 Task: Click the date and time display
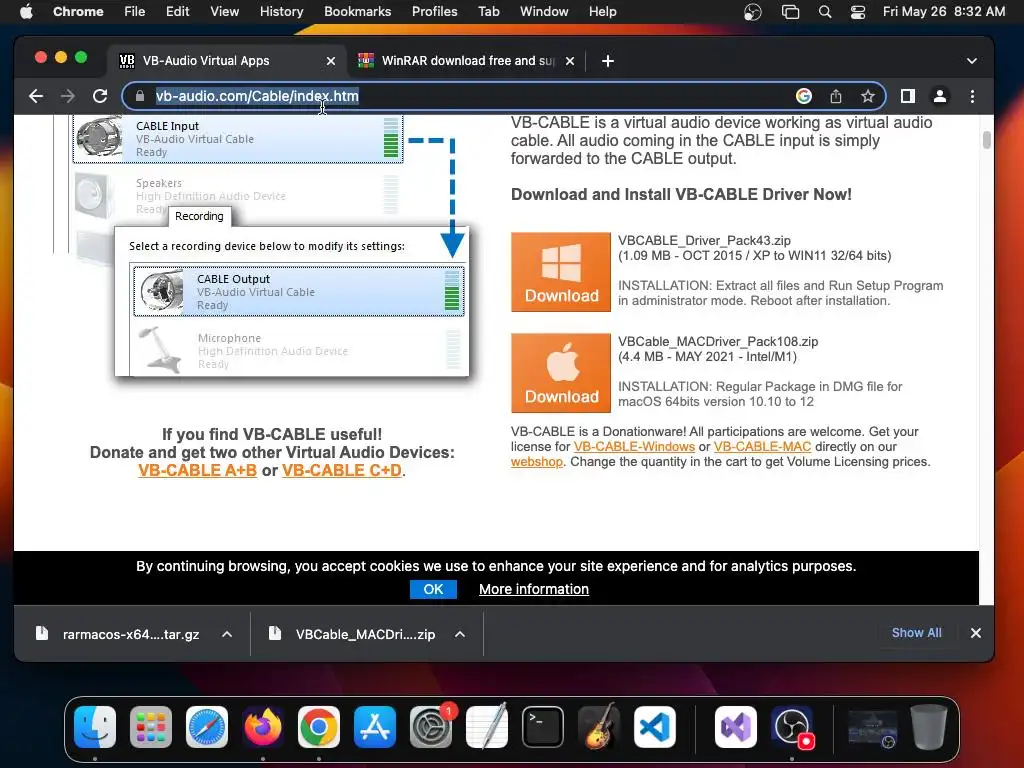[x=944, y=12]
